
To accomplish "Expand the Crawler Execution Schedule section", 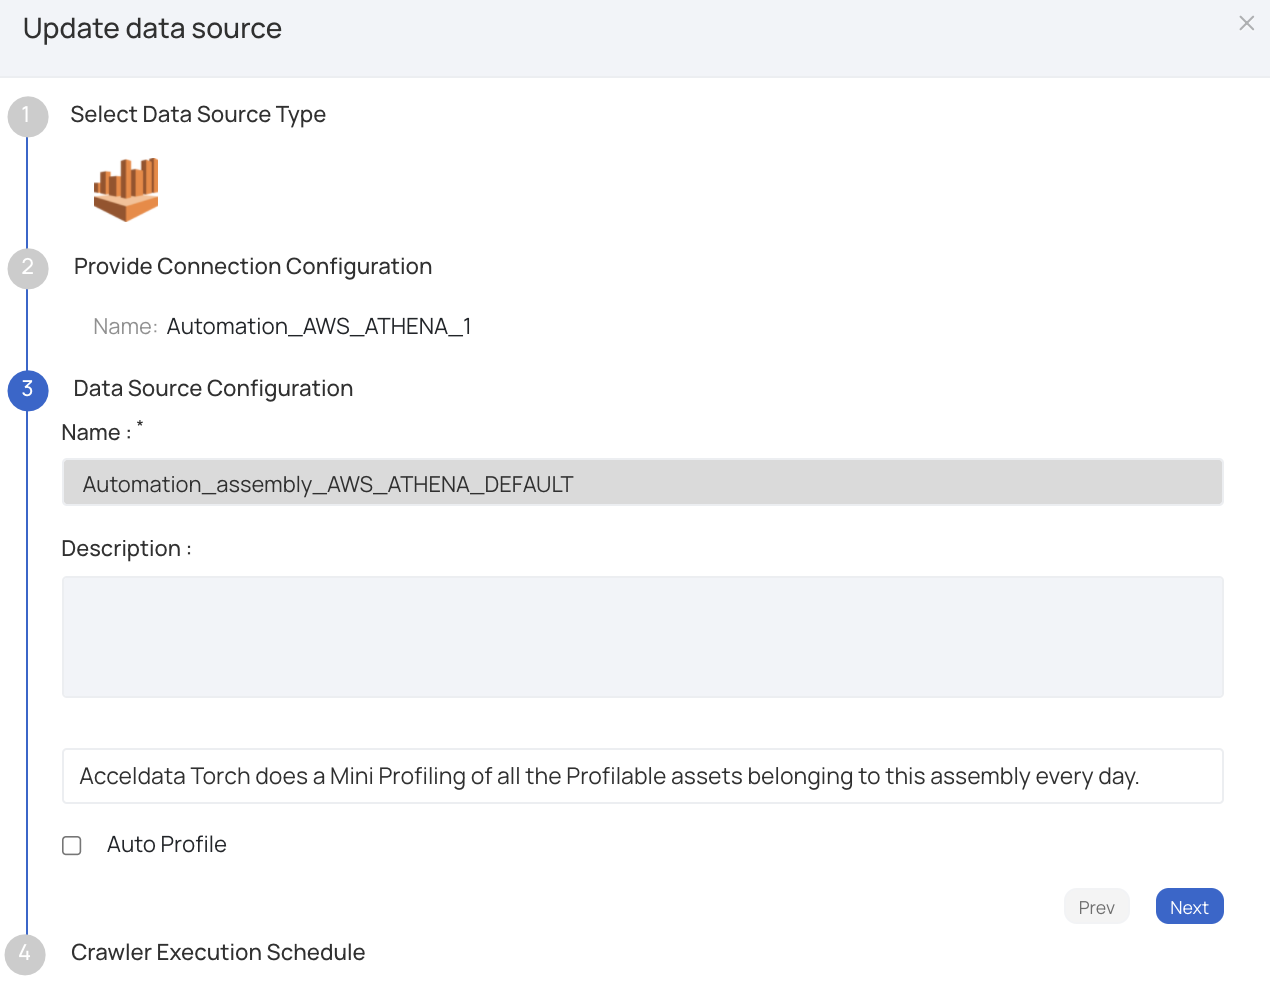I will [217, 952].
